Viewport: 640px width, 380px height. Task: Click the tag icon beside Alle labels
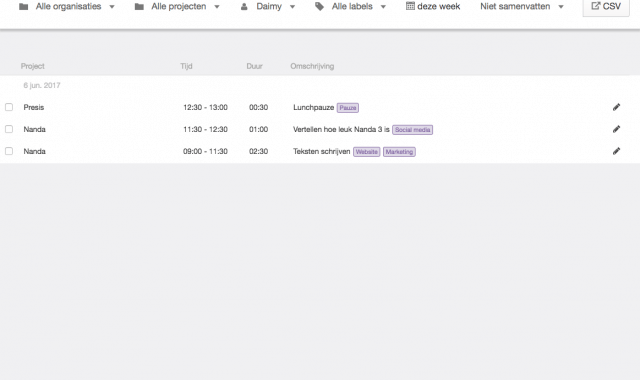[x=319, y=7]
